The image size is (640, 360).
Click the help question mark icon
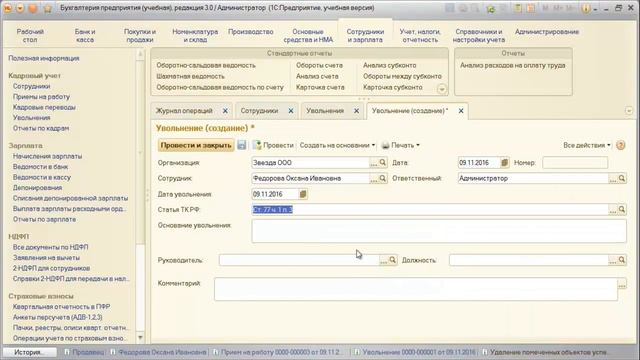click(x=620, y=145)
